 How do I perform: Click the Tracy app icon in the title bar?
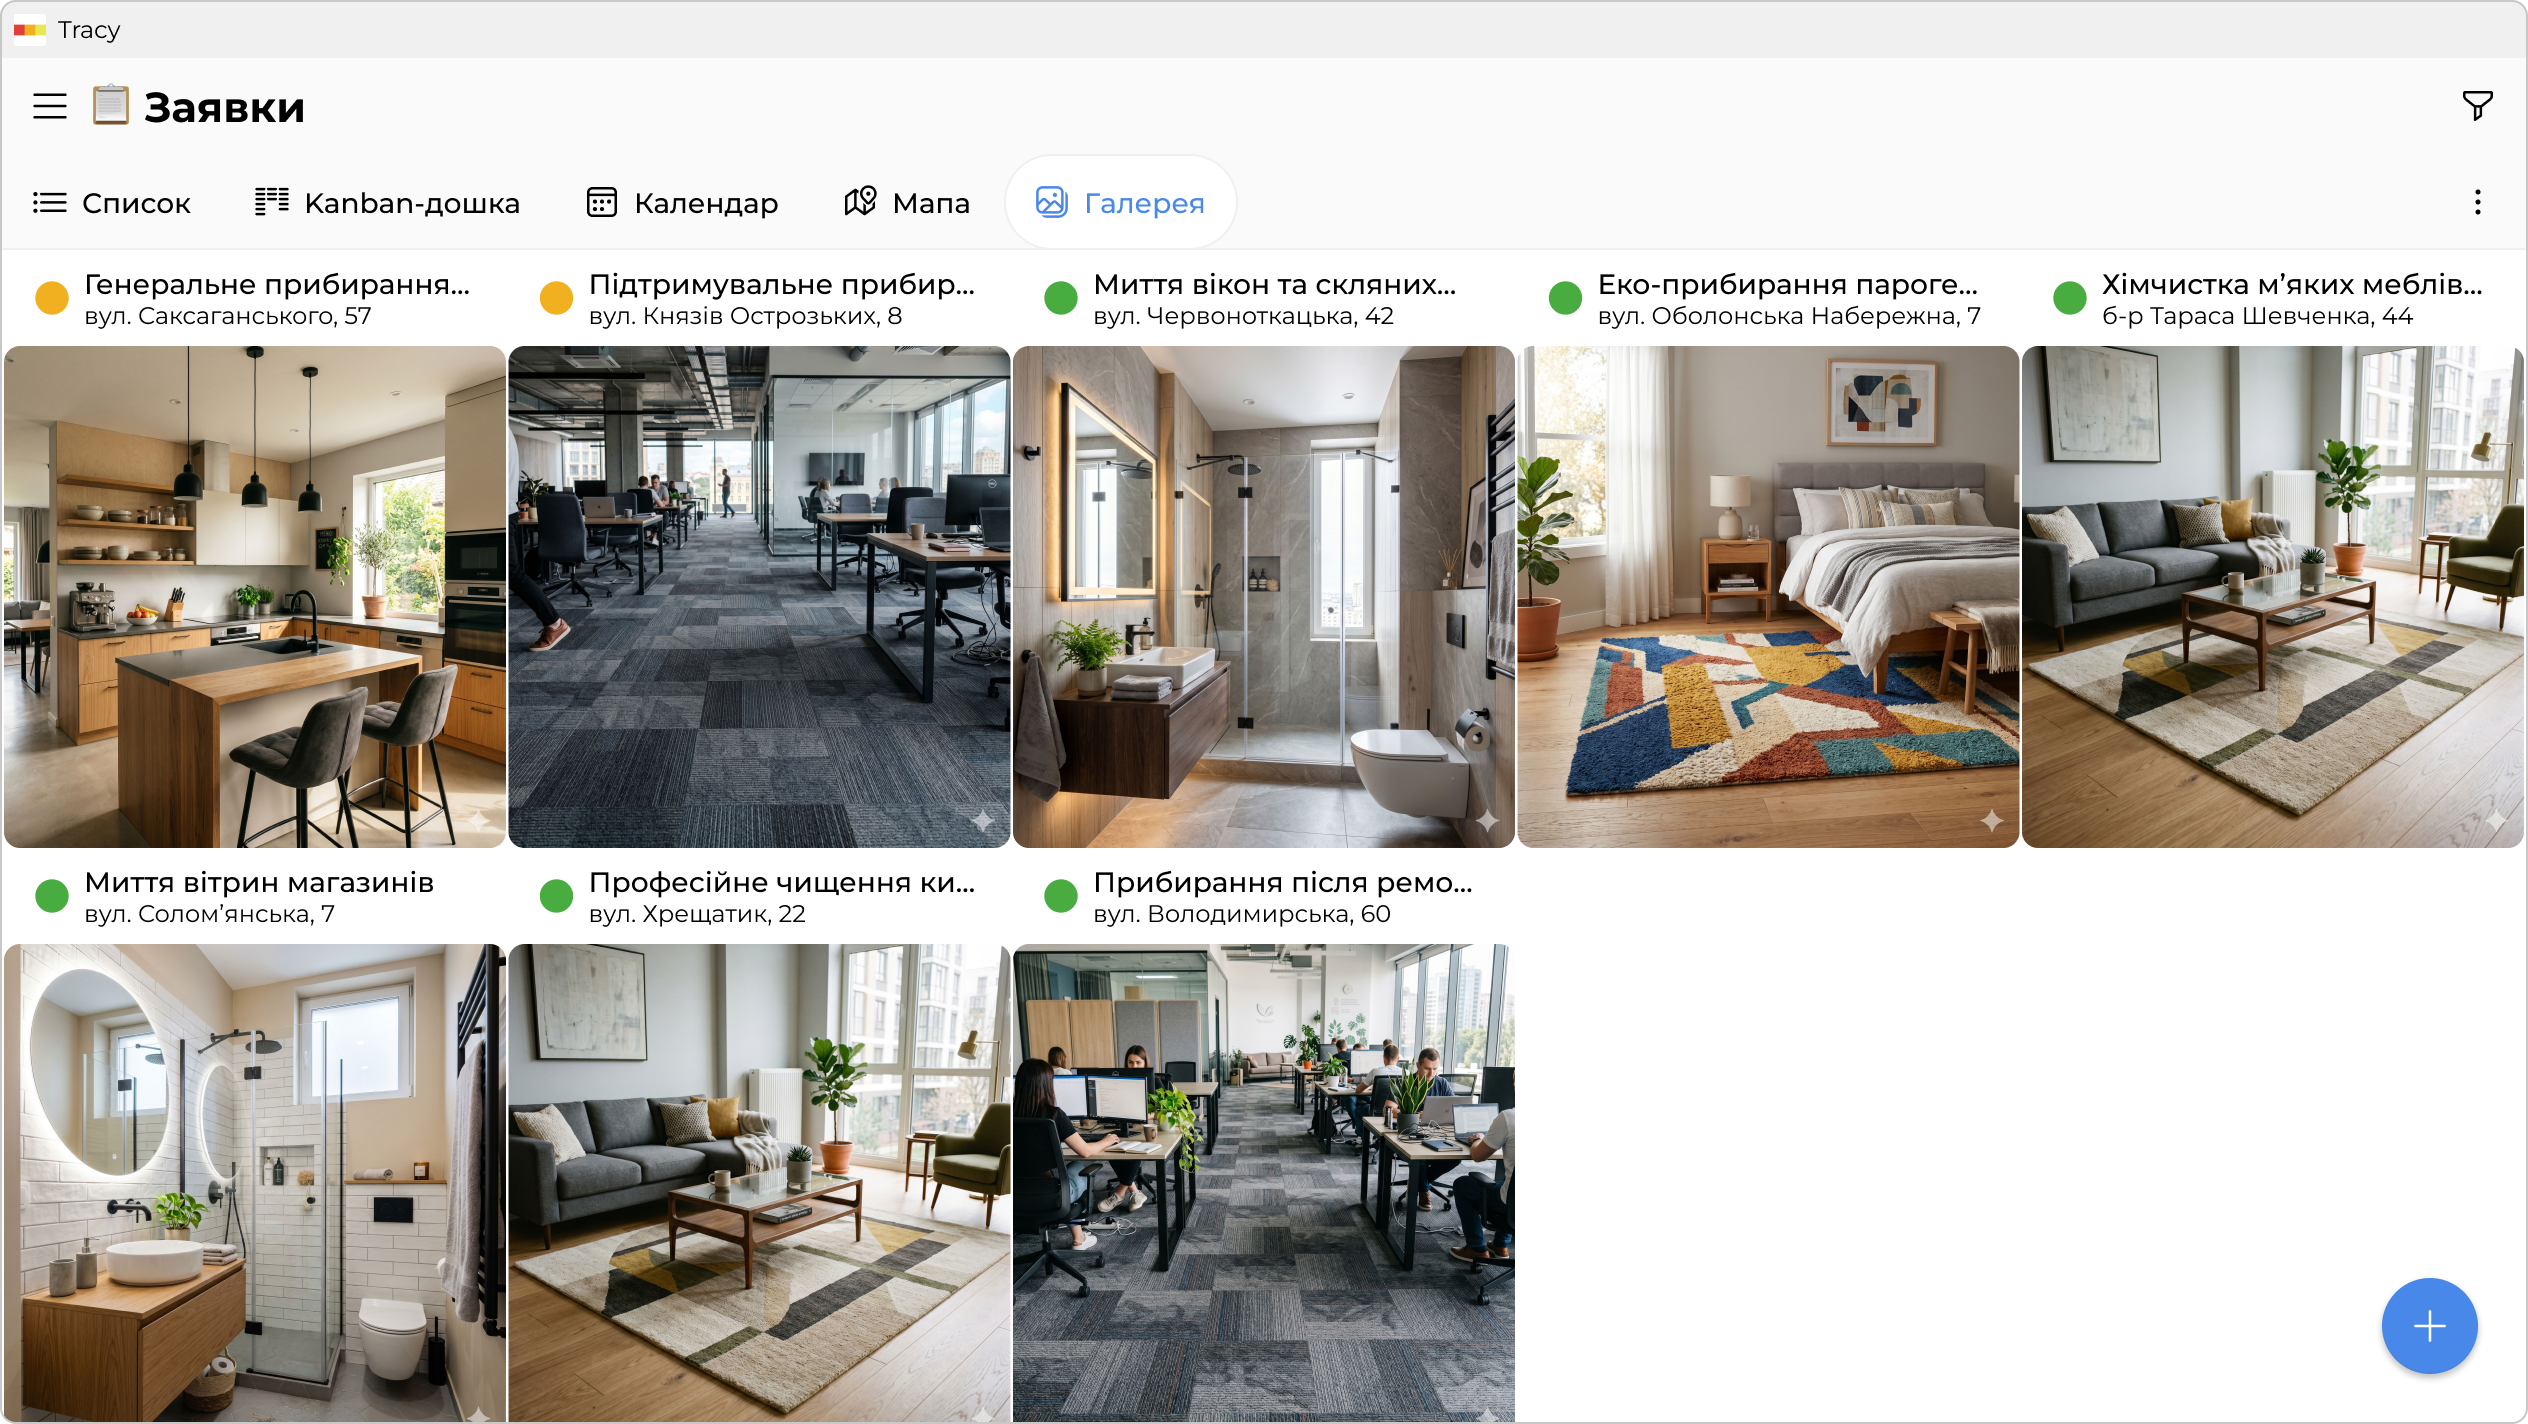(x=29, y=30)
